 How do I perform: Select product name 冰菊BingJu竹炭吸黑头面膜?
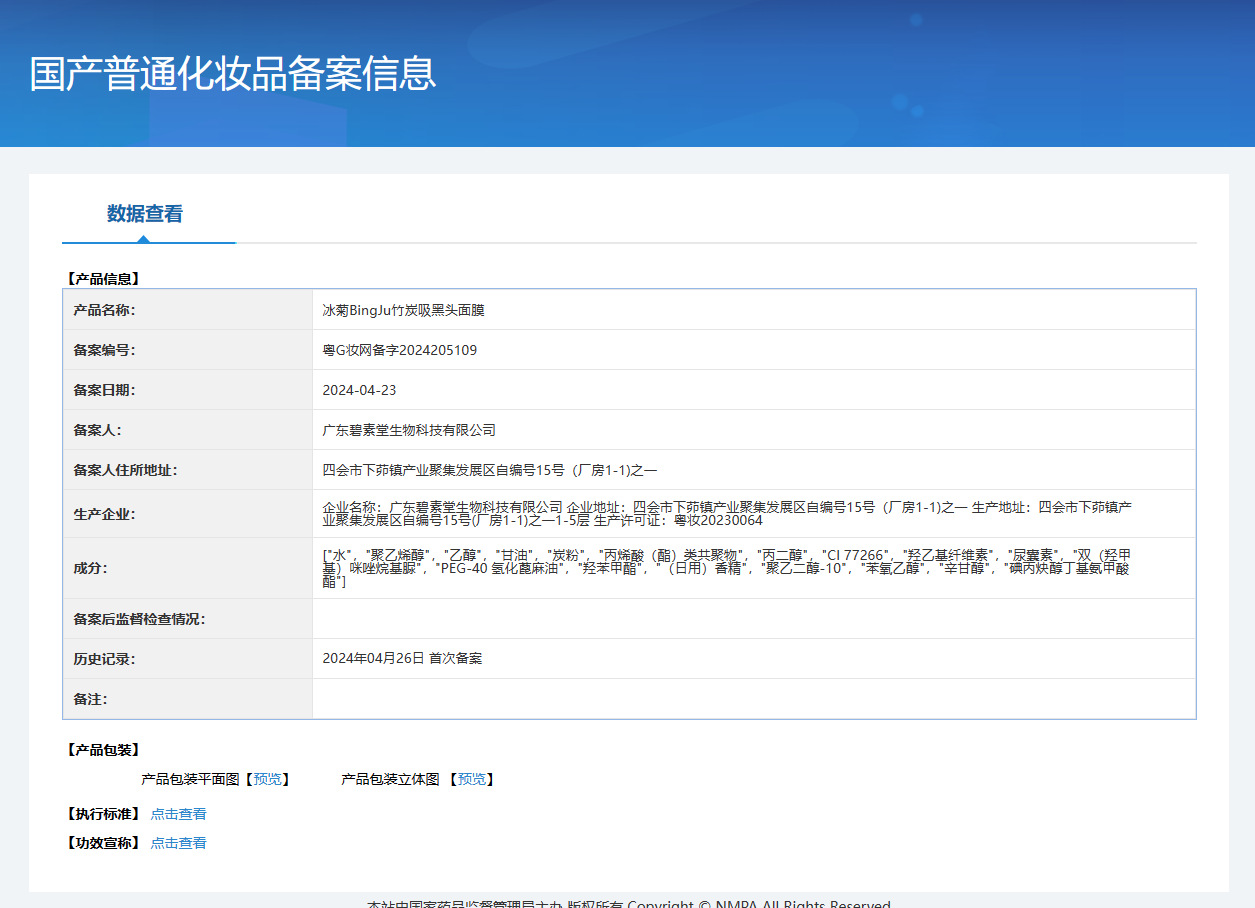pyautogui.click(x=403, y=310)
